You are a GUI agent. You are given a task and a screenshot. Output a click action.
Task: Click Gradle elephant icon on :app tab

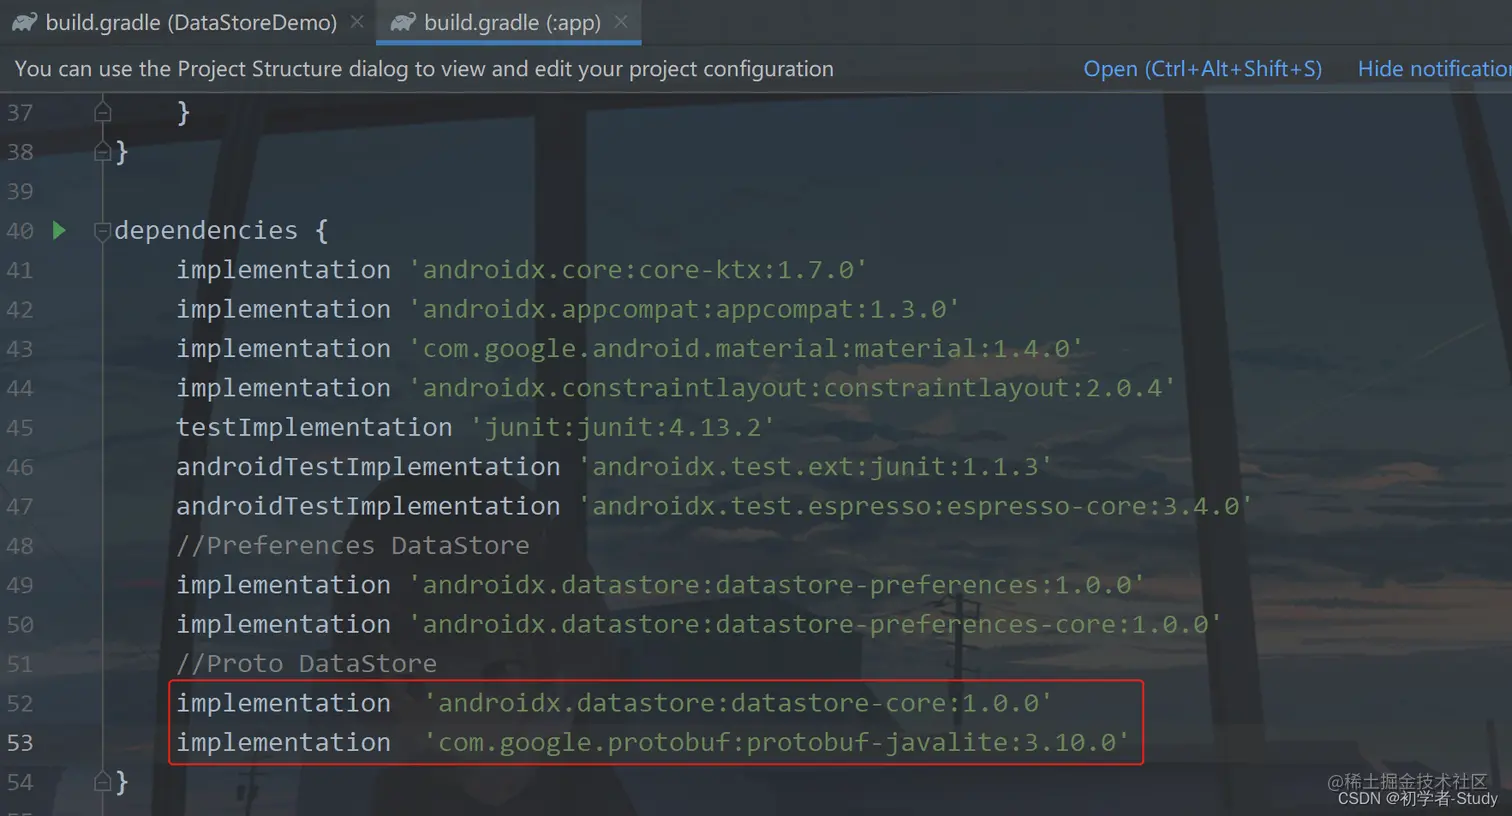click(403, 22)
